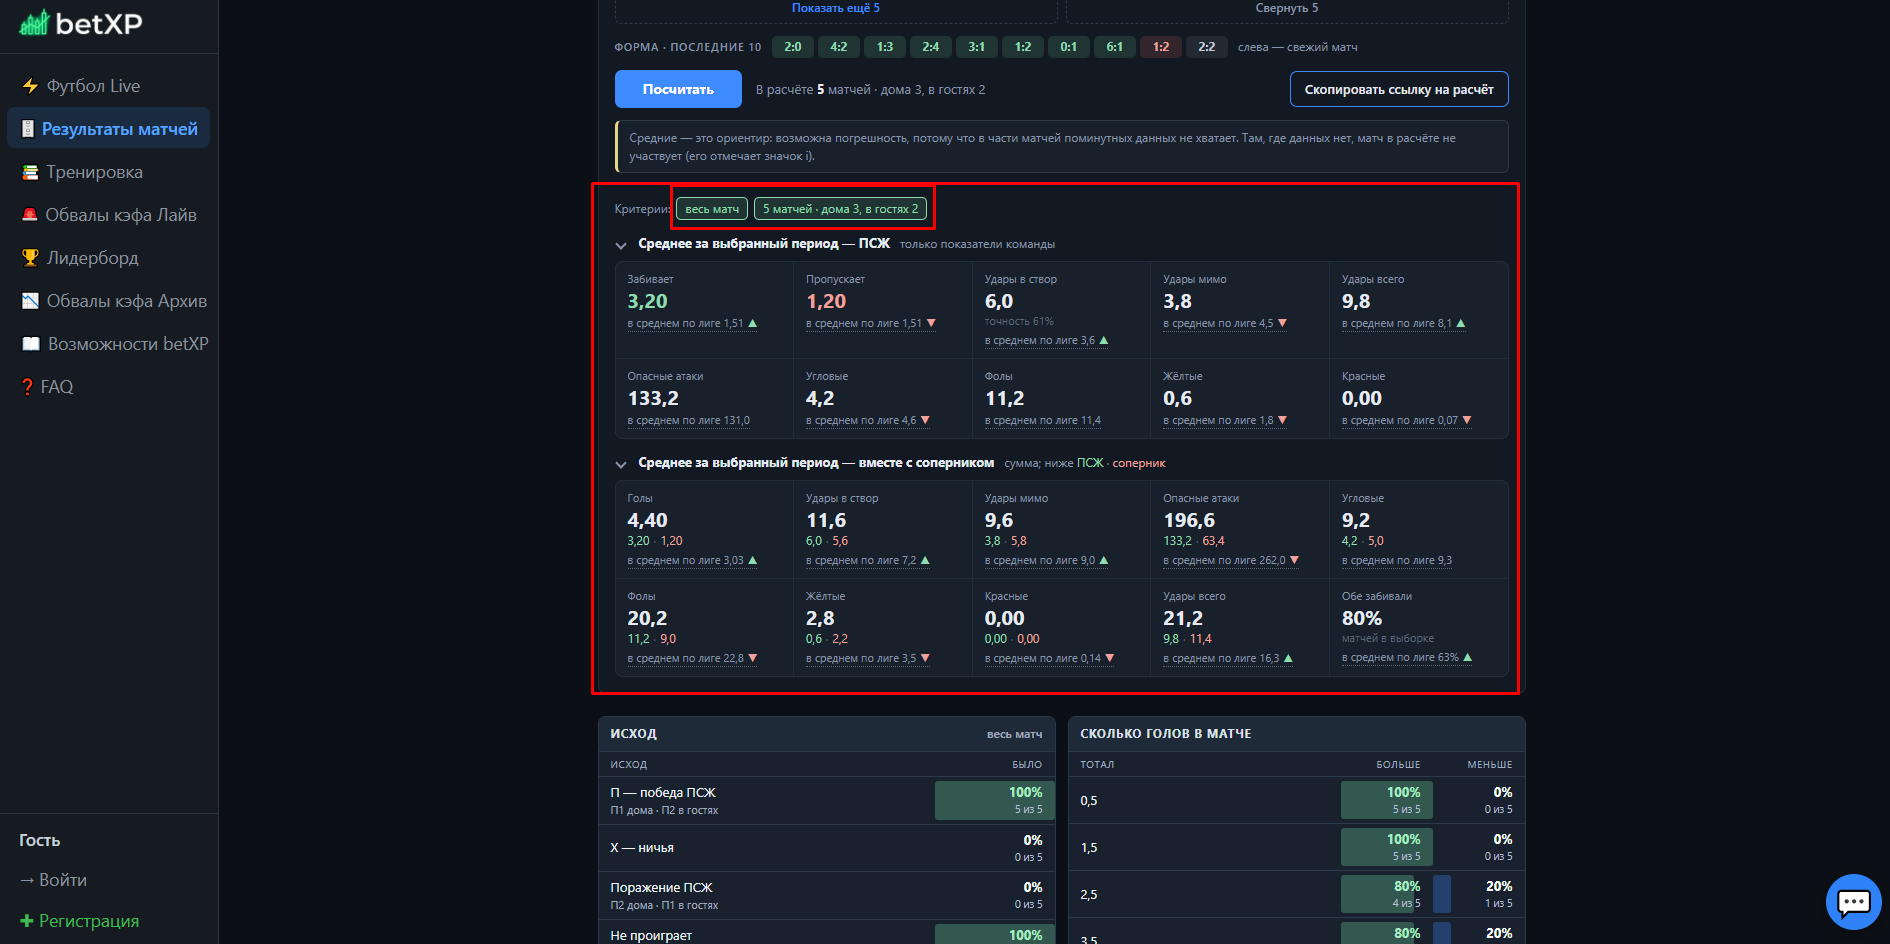Screen dimensions: 1890x944
Task: Toggle the 4:2 form match chip
Action: tap(839, 47)
